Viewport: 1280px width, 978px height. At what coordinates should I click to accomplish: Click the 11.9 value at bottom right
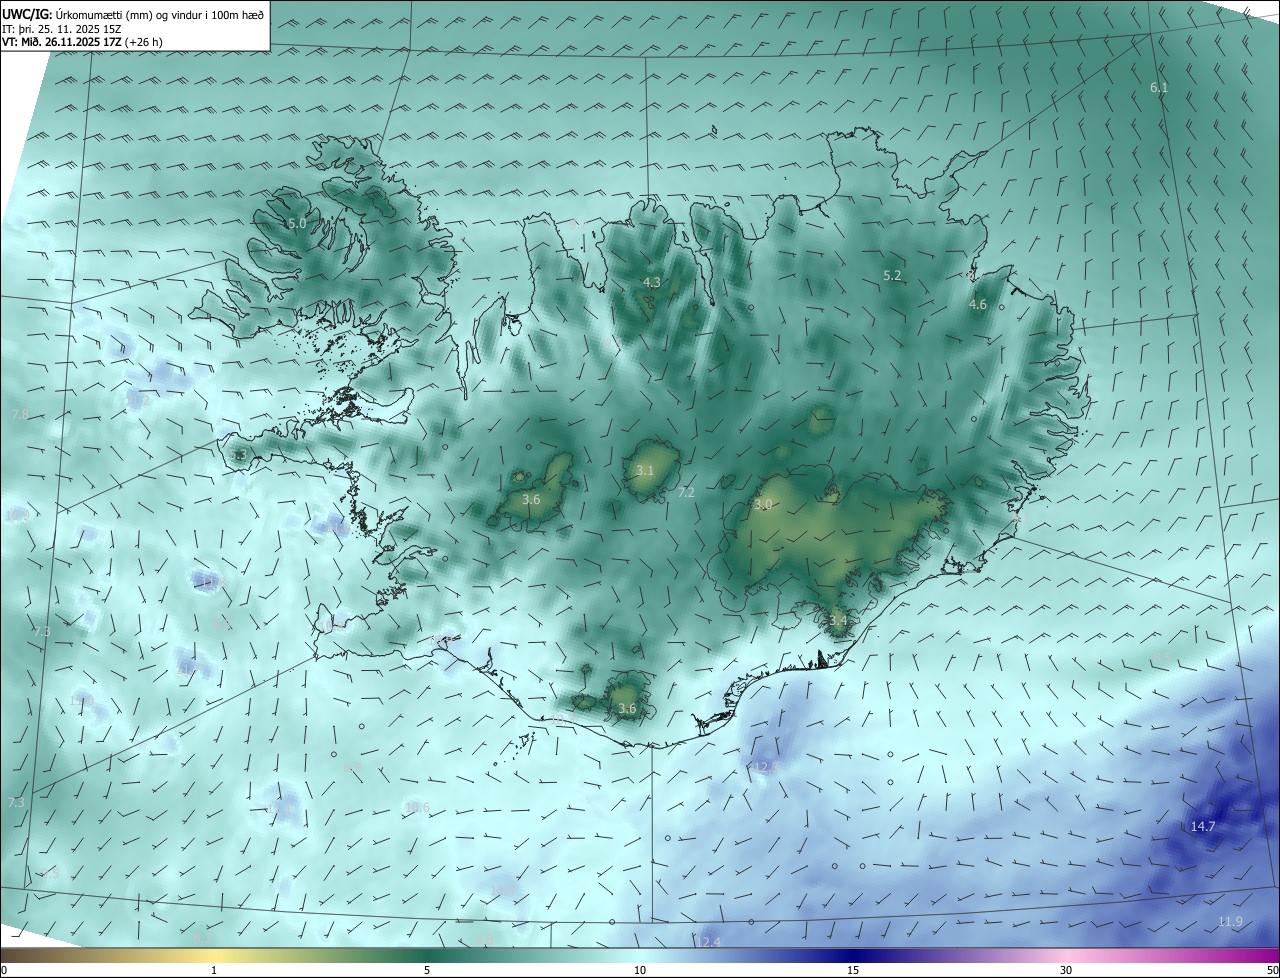point(1231,922)
